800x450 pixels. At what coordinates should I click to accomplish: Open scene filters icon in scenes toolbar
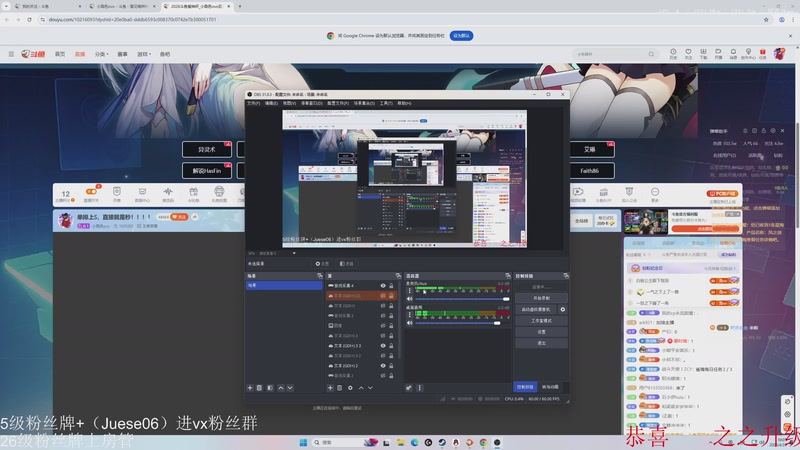click(x=270, y=388)
